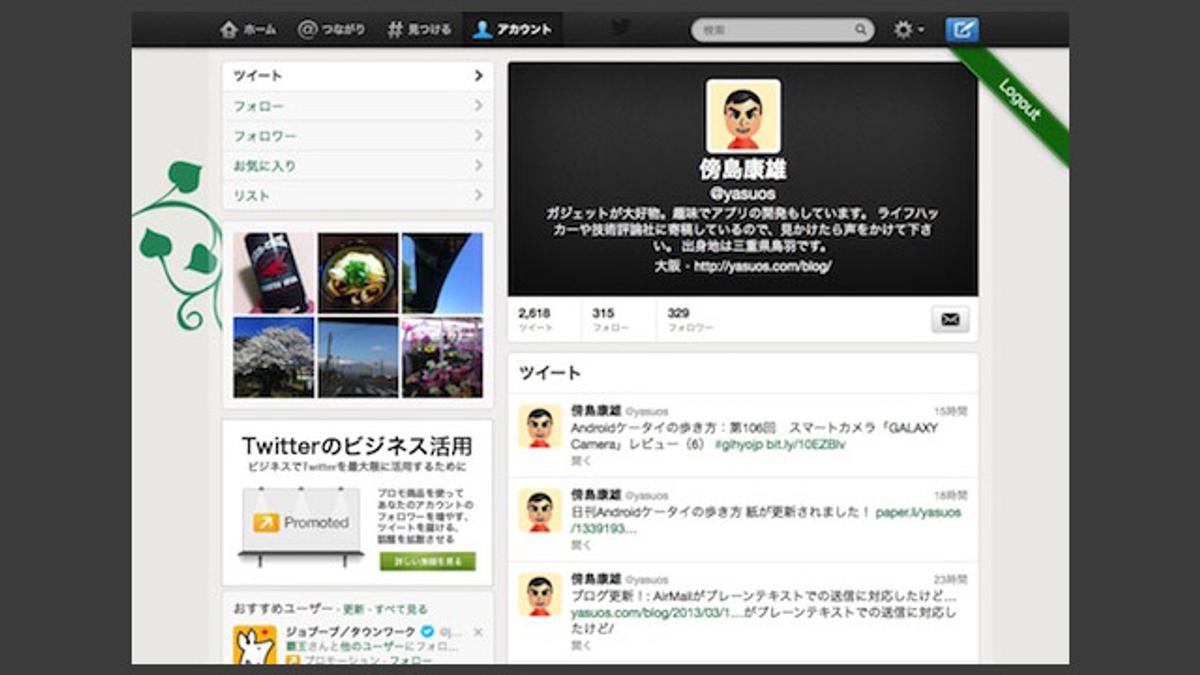Click chevron on the リスト row
The width and height of the screenshot is (1200, 675).
point(479,195)
